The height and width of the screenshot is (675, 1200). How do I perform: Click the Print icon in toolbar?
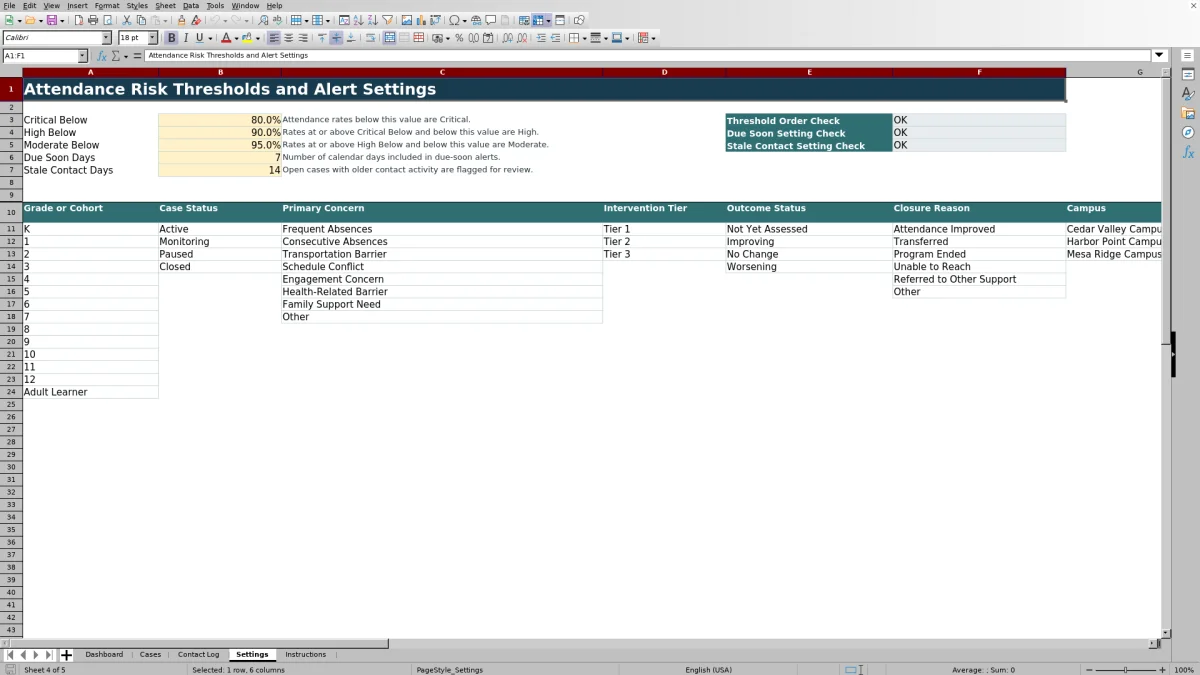tap(93, 20)
